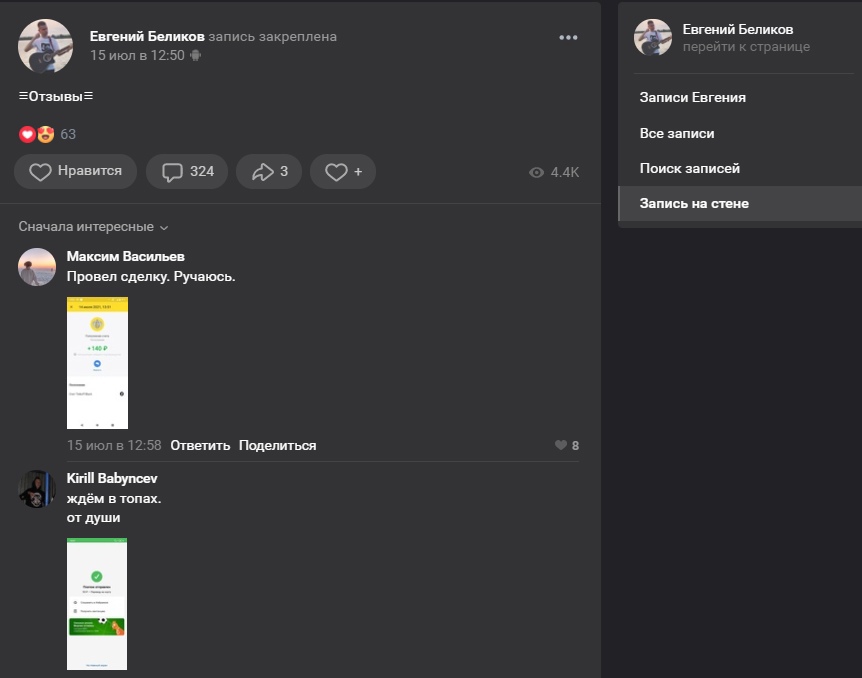
Task: Select Все записи in sidebar menu
Action: pyautogui.click(x=677, y=133)
